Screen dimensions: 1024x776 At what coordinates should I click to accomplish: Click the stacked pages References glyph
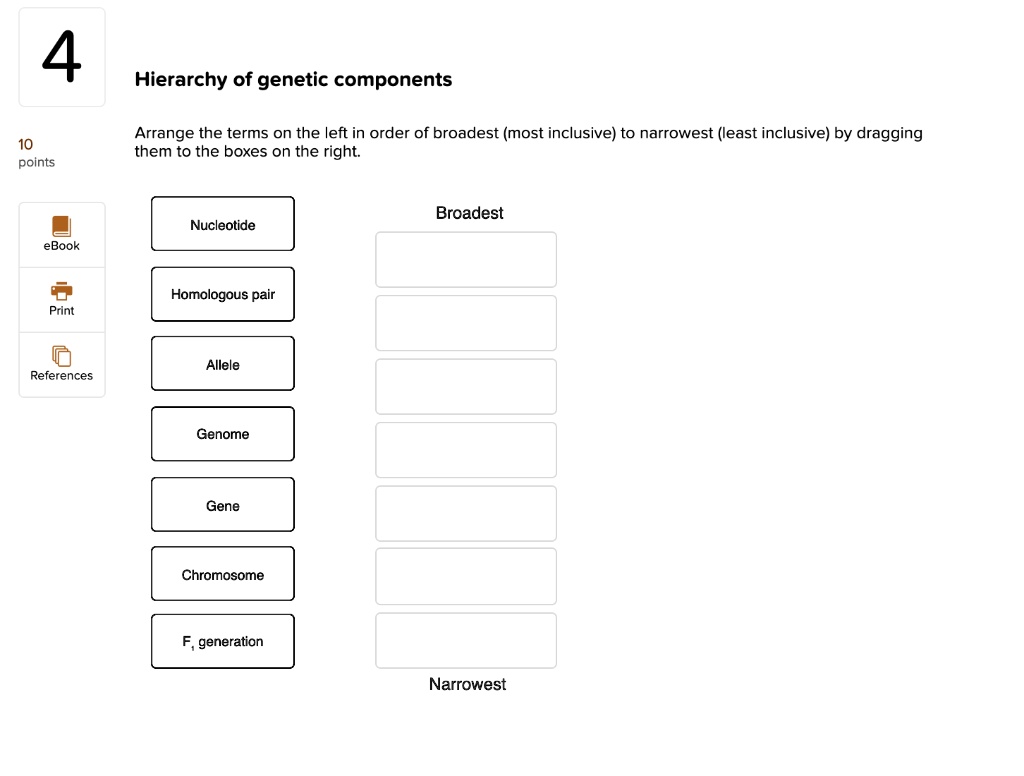point(61,356)
